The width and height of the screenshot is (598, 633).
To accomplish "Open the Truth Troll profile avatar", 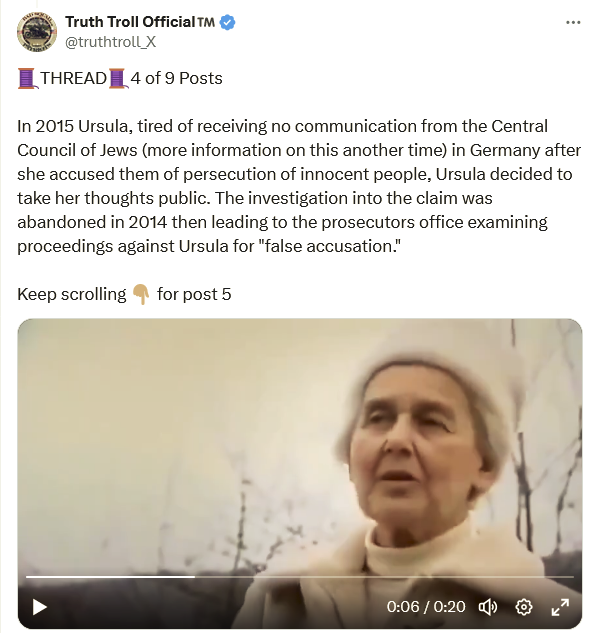I will click(x=37, y=31).
